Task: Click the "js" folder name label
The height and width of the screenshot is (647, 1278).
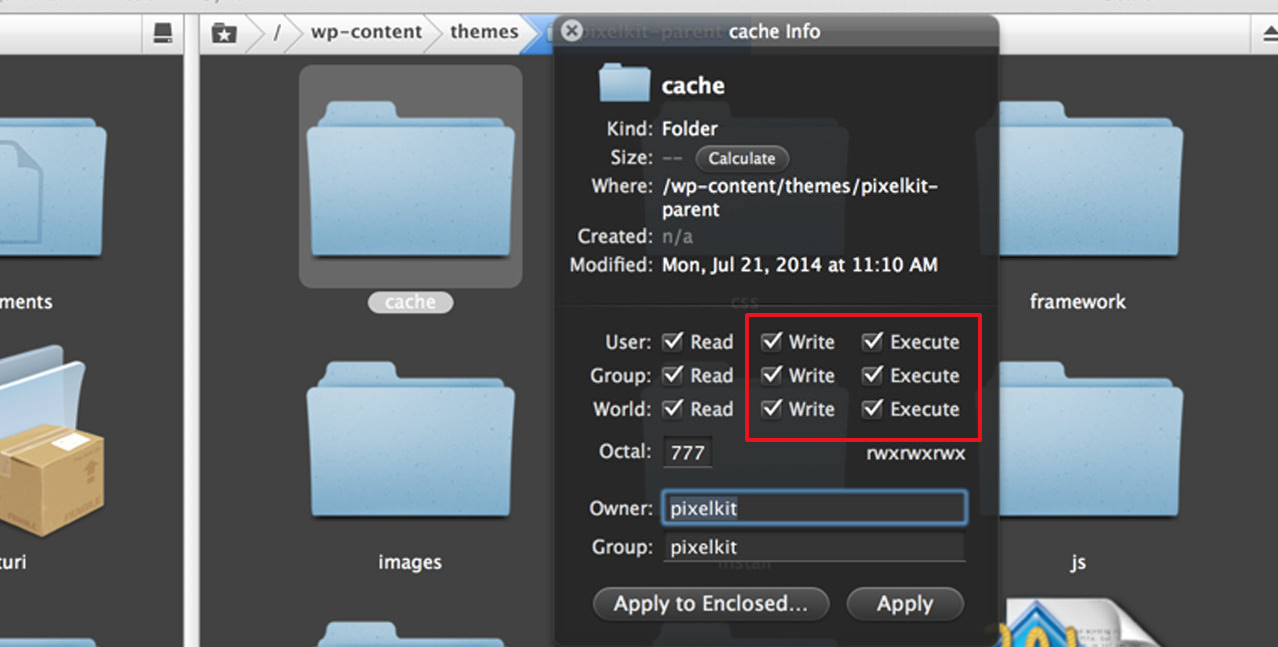Action: [x=1078, y=562]
